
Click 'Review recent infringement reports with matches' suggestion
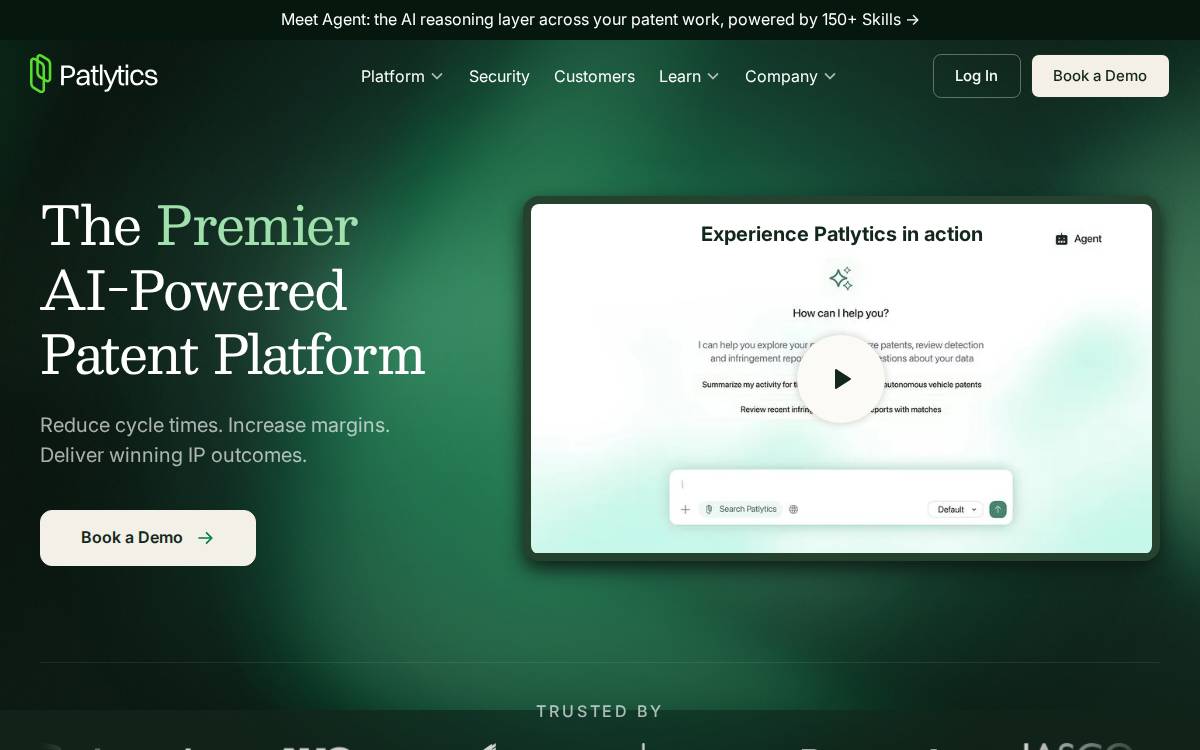tap(841, 409)
